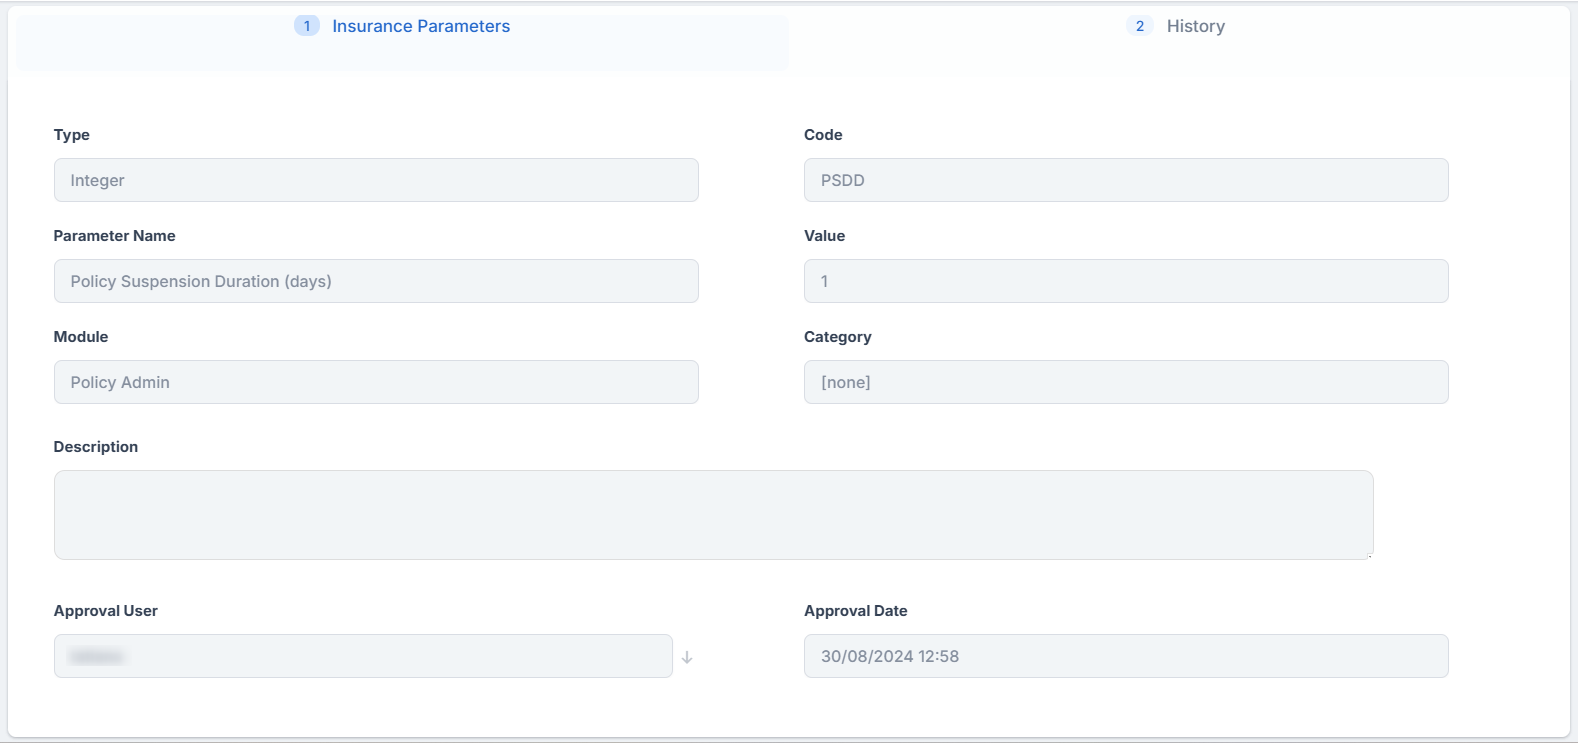This screenshot has width=1578, height=743.
Task: Click the step 1 number badge
Action: (306, 26)
